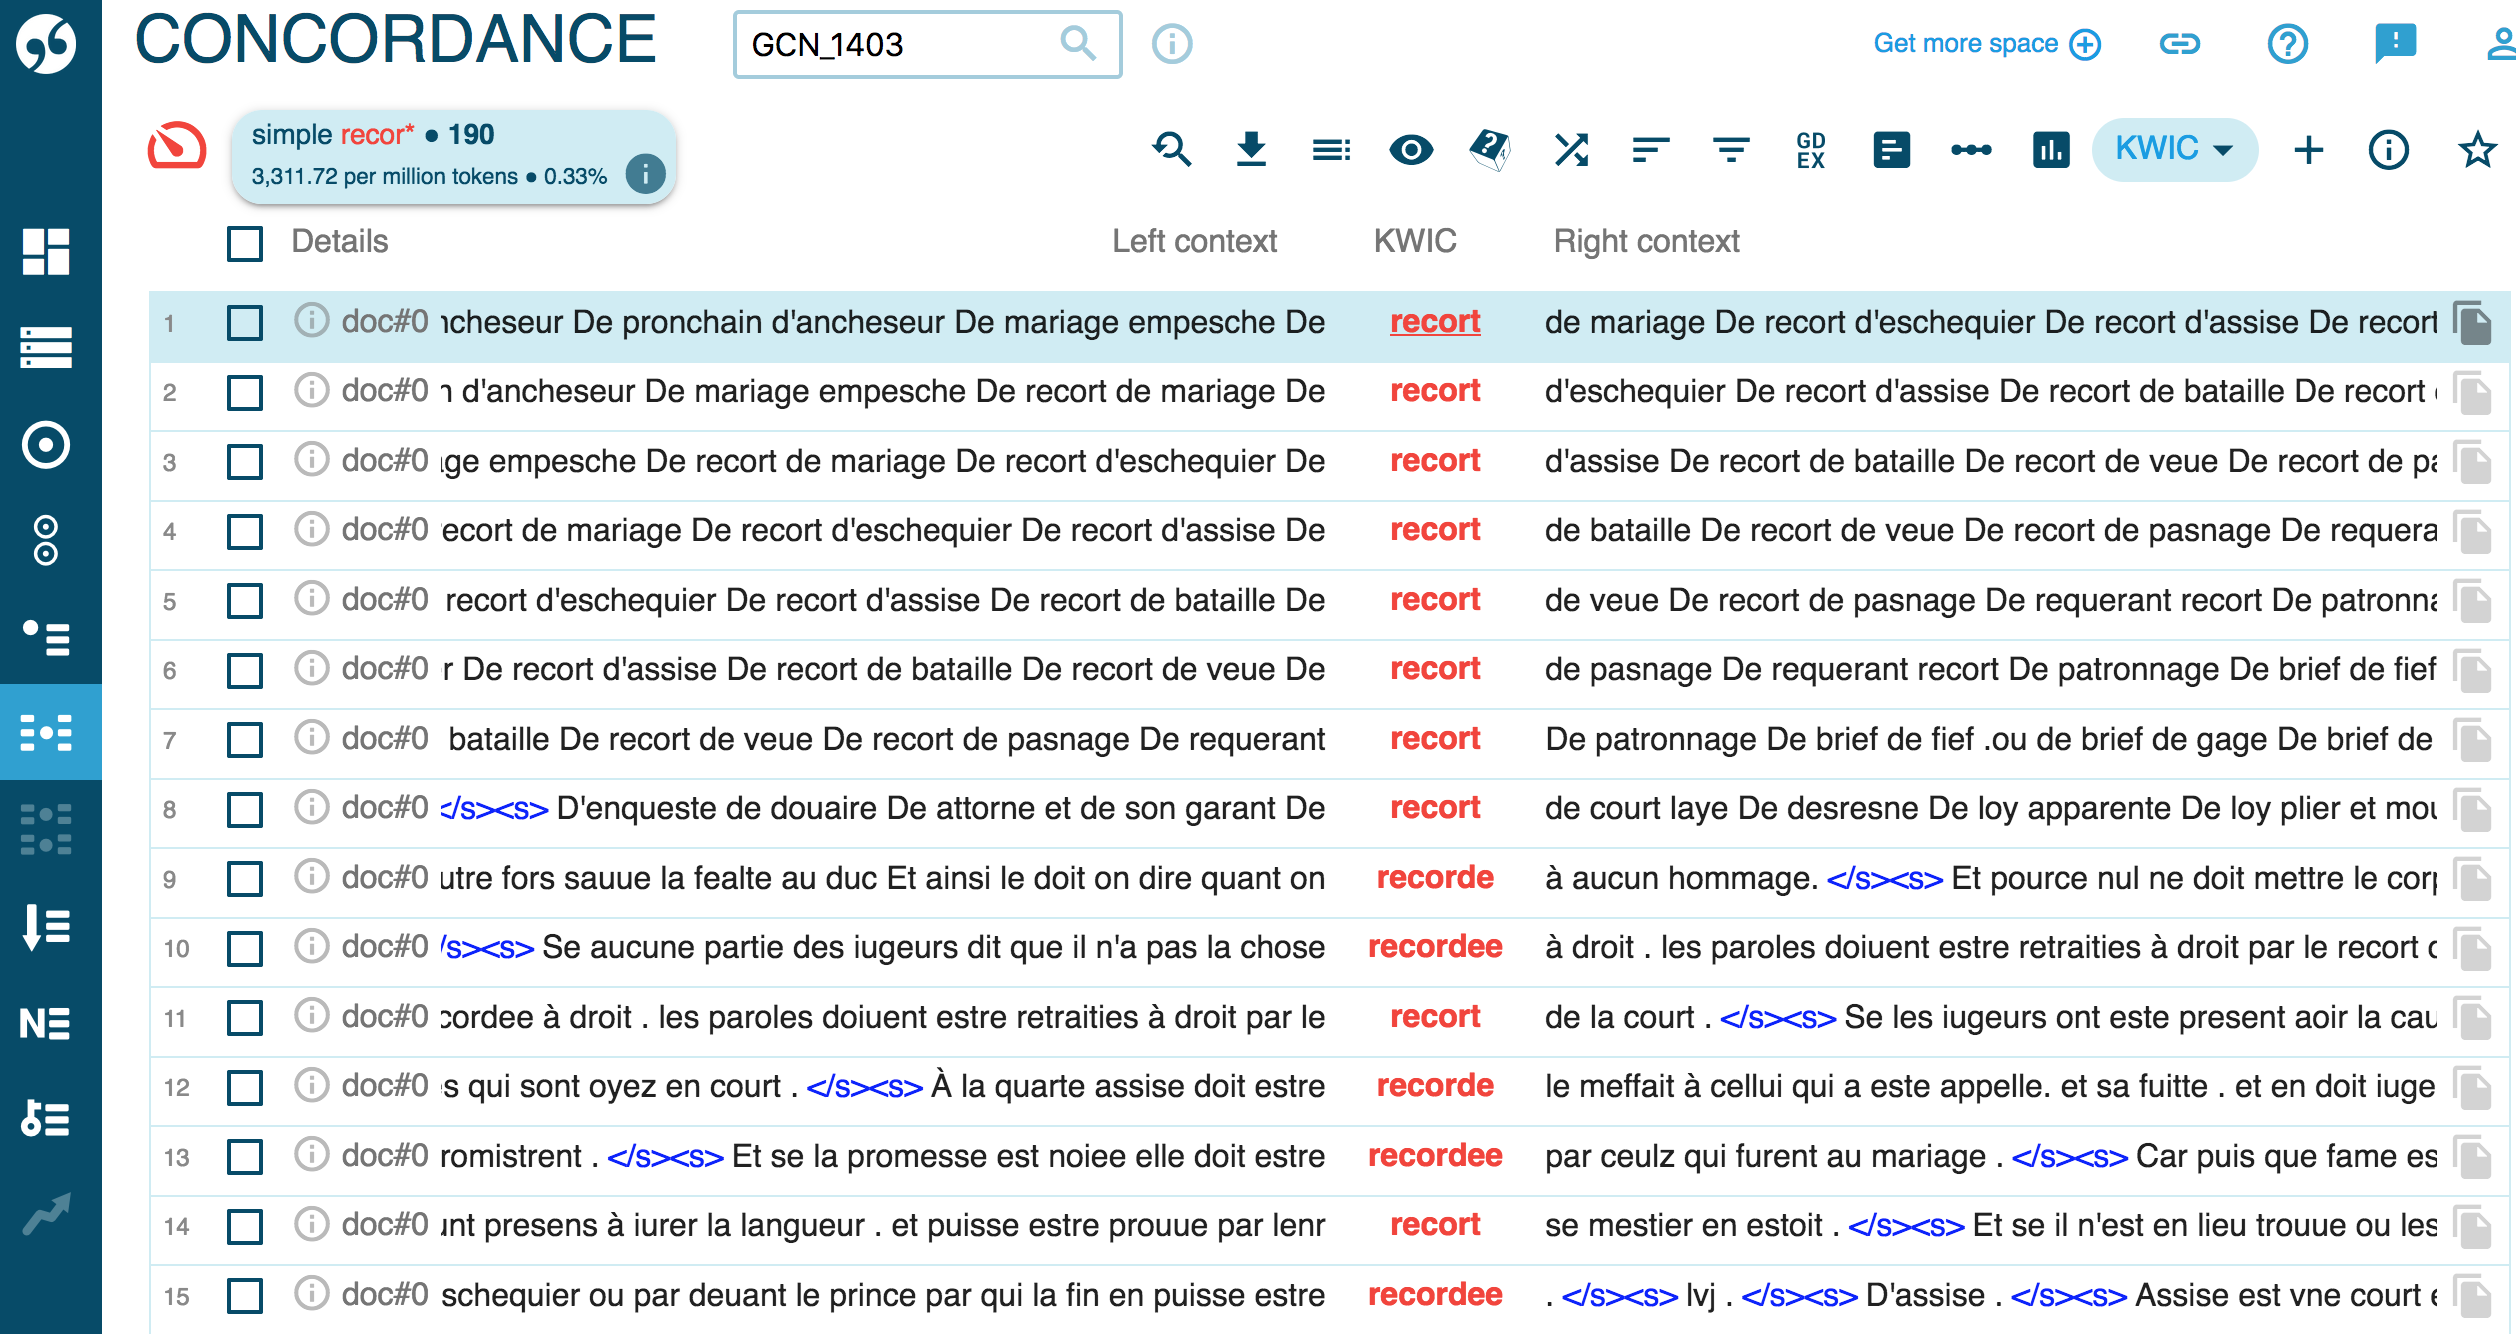This screenshot has width=2516, height=1334.
Task: Sort the concordance lines
Action: [1651, 150]
